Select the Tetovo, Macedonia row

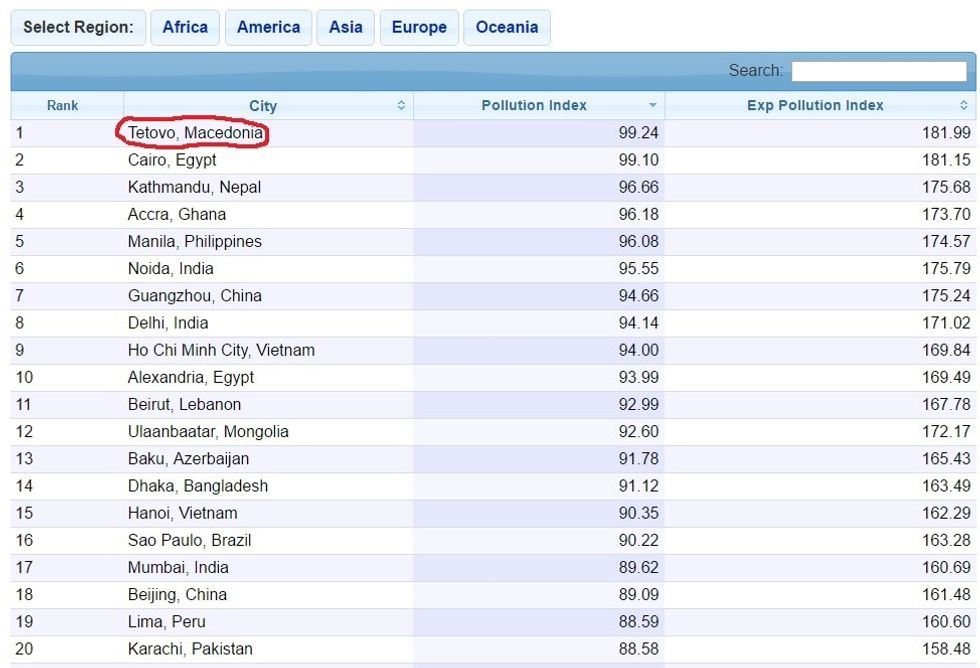[195, 133]
